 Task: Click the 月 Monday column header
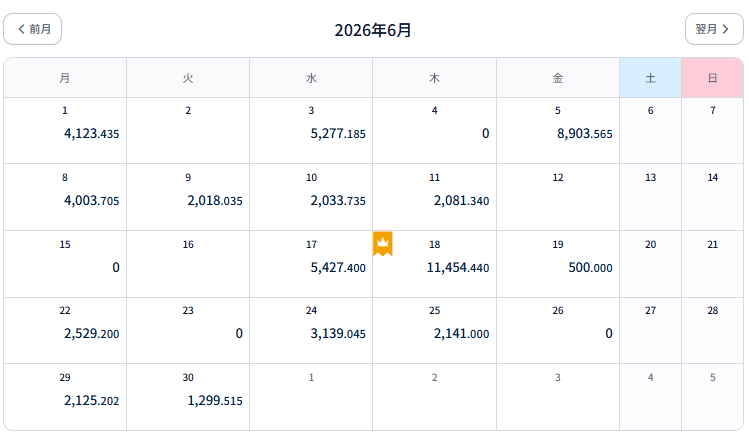[65, 78]
